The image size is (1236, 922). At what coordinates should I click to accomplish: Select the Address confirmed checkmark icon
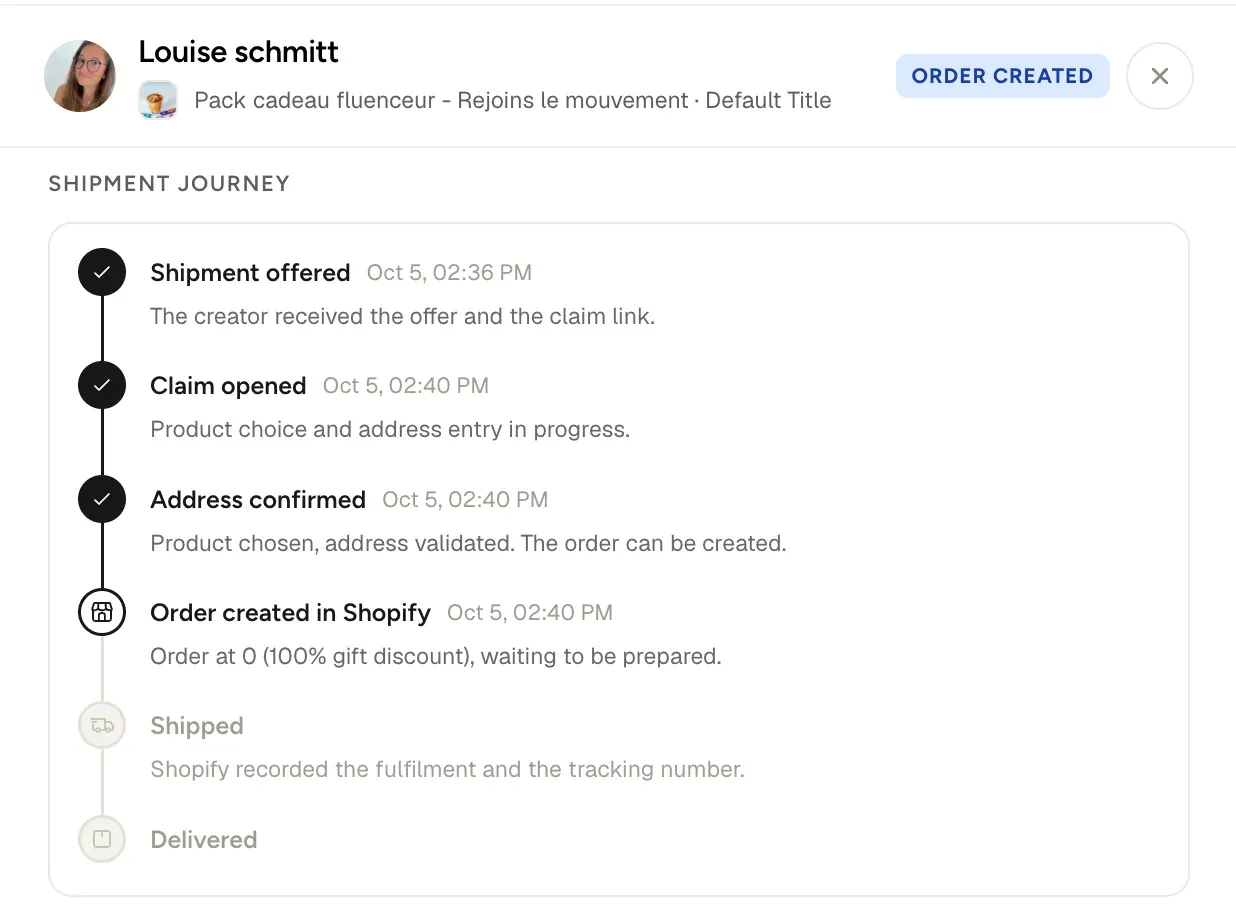(102, 499)
